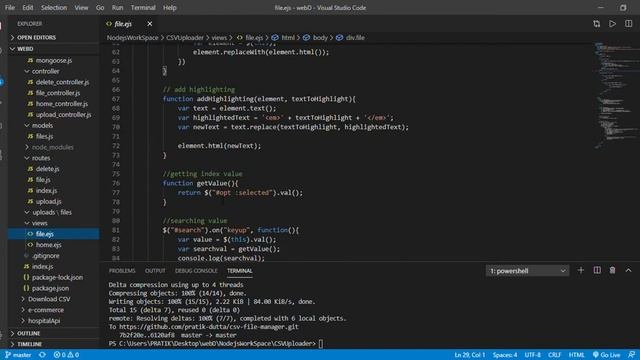Open package.json file
Image resolution: width=640 pixels, height=360 pixels.
pyautogui.click(x=50, y=288)
